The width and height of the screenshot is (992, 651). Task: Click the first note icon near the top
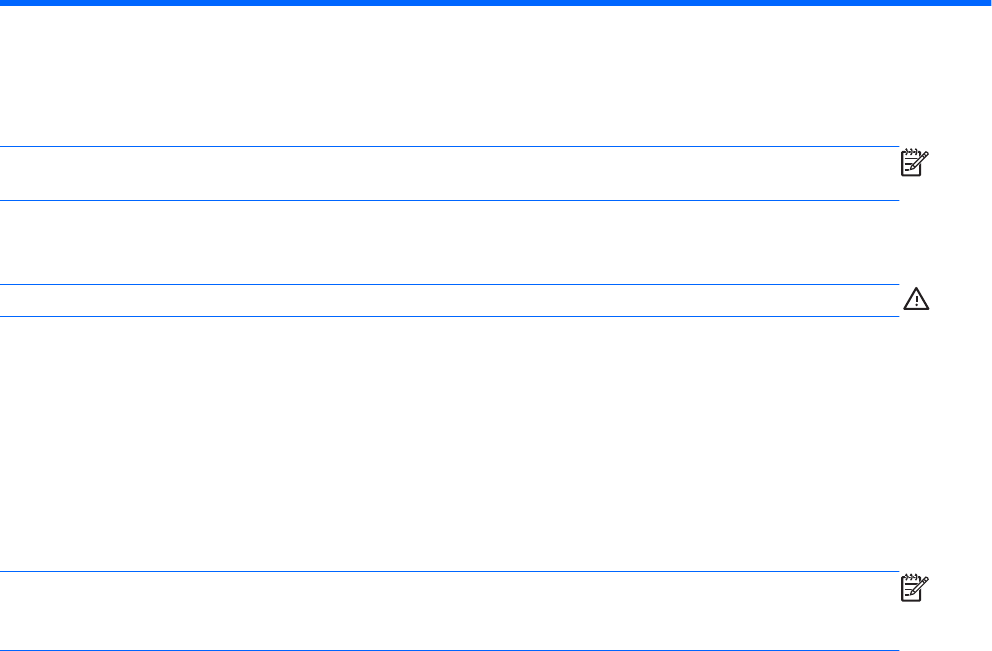coord(914,165)
